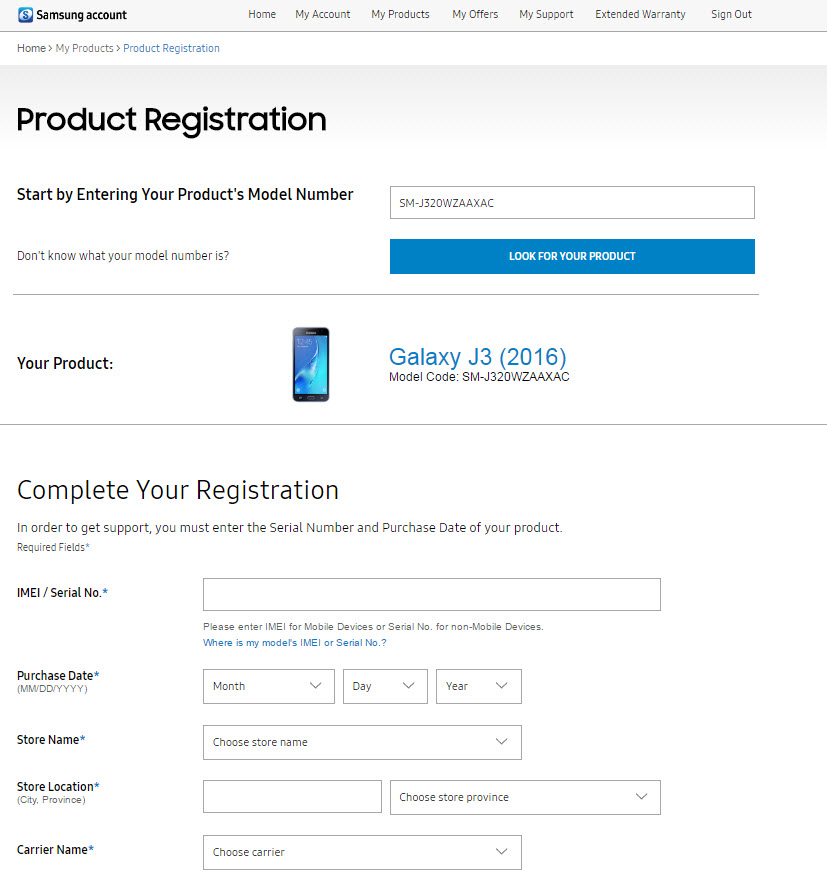Viewport: 827px width, 887px height.
Task: Open My Offers in navigation bar
Action: pyautogui.click(x=475, y=15)
